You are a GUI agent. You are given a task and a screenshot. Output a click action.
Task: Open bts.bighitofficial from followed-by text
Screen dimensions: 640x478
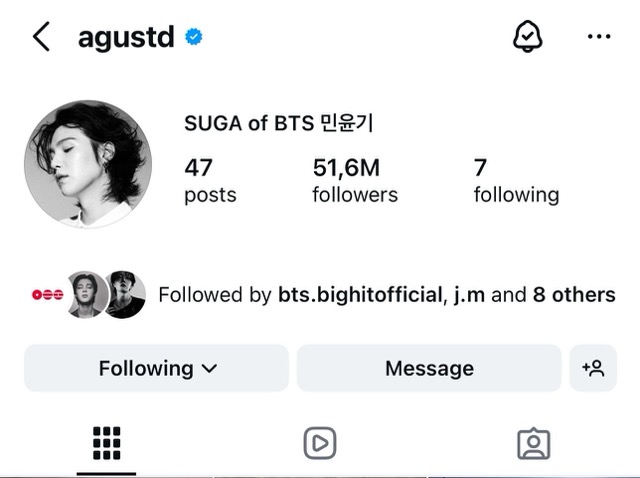pyautogui.click(x=360, y=295)
